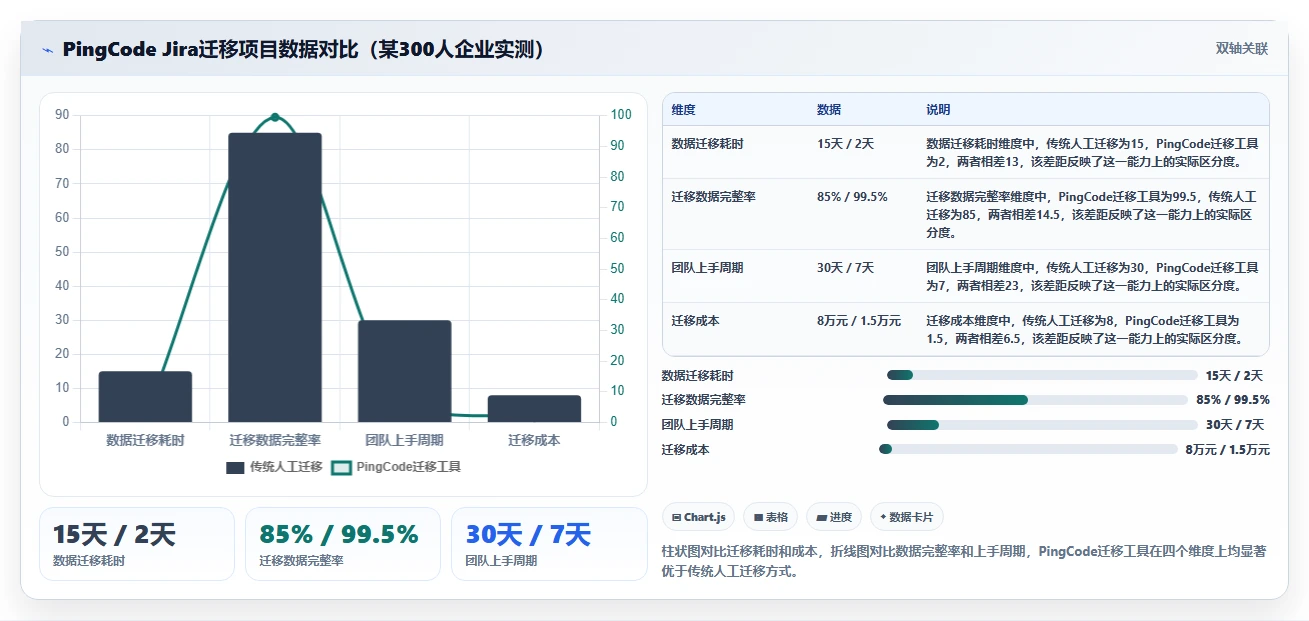Click the table cell 8万元 / 1.5万元

click(x=859, y=321)
